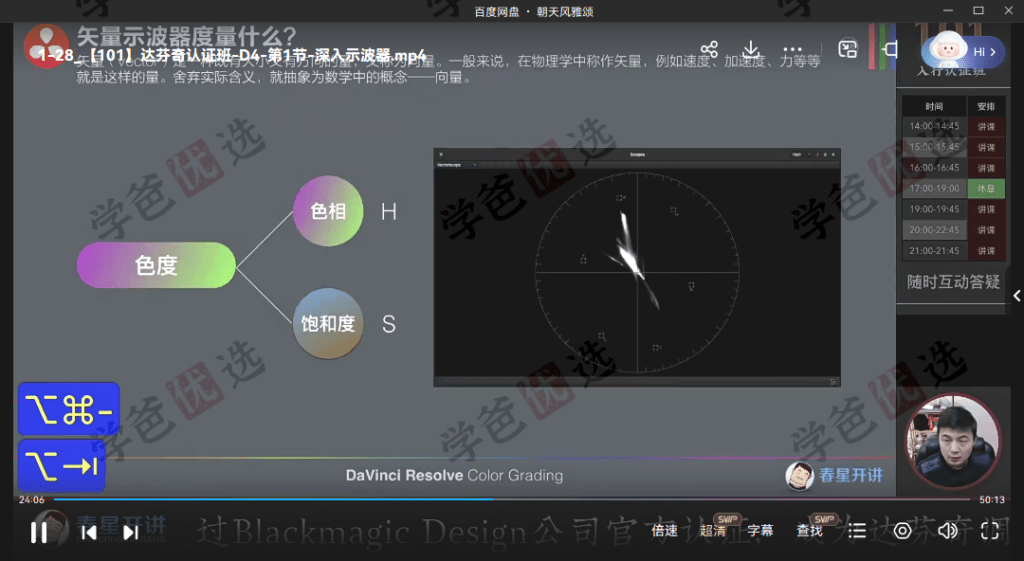Click the video title 深入示波器.mp4
Viewport: 1024px width, 561px height.
point(232,56)
